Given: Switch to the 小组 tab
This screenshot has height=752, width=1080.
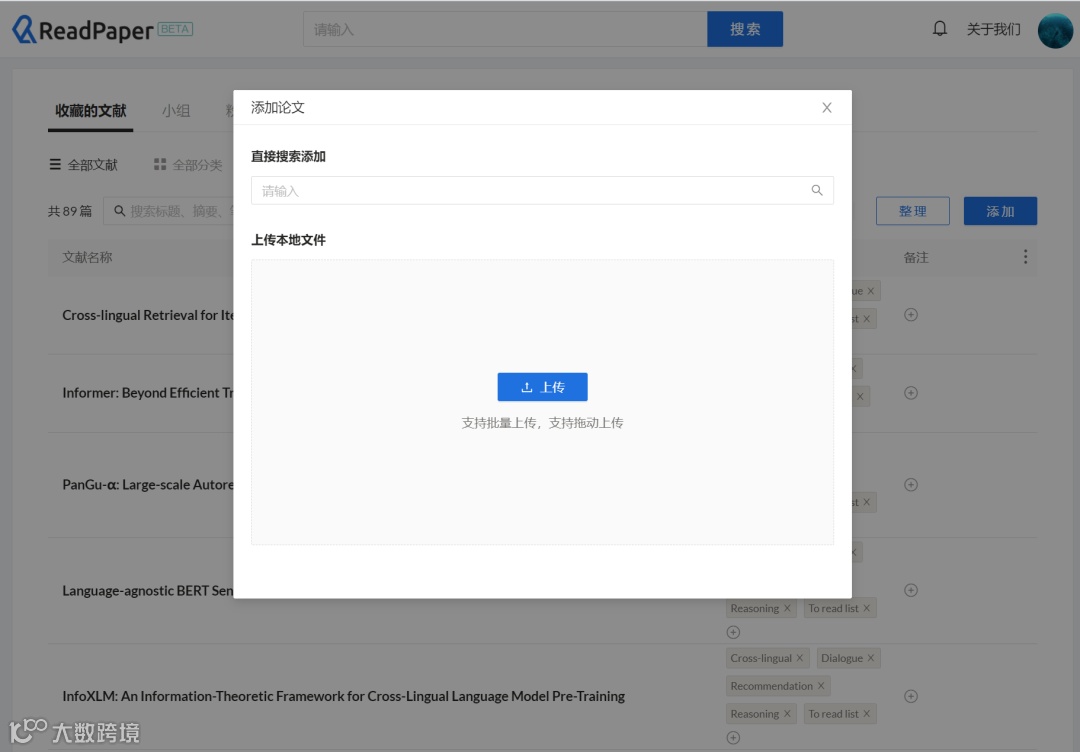Looking at the screenshot, I should coord(176,111).
